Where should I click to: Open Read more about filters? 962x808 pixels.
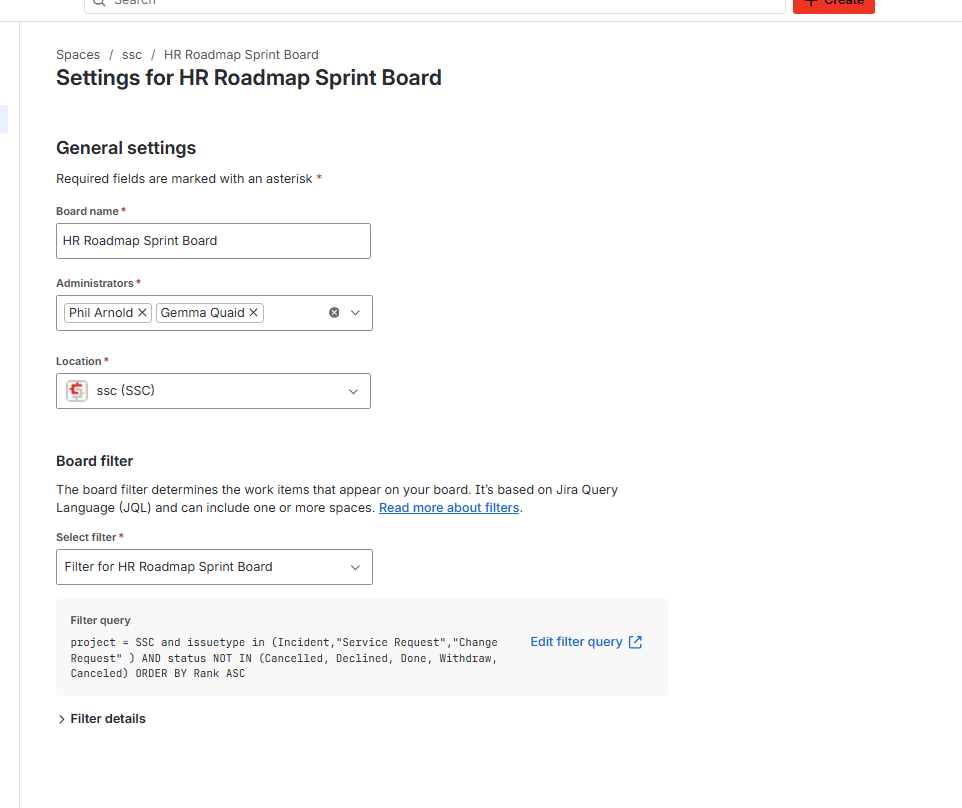coord(448,507)
